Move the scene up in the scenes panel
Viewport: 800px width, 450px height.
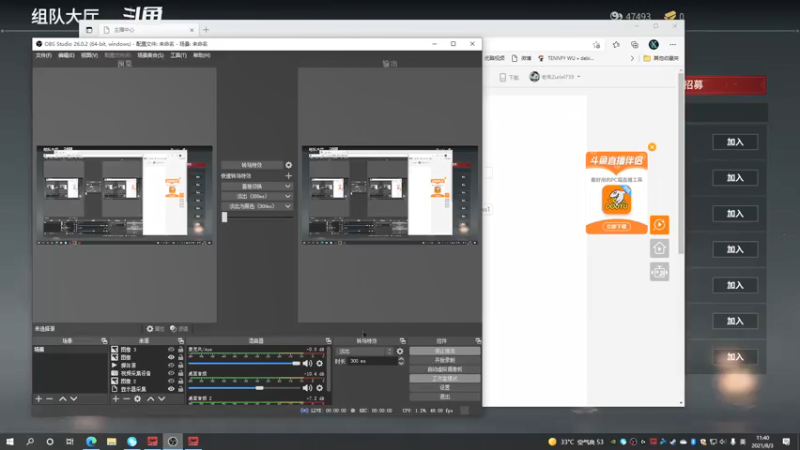click(x=62, y=398)
